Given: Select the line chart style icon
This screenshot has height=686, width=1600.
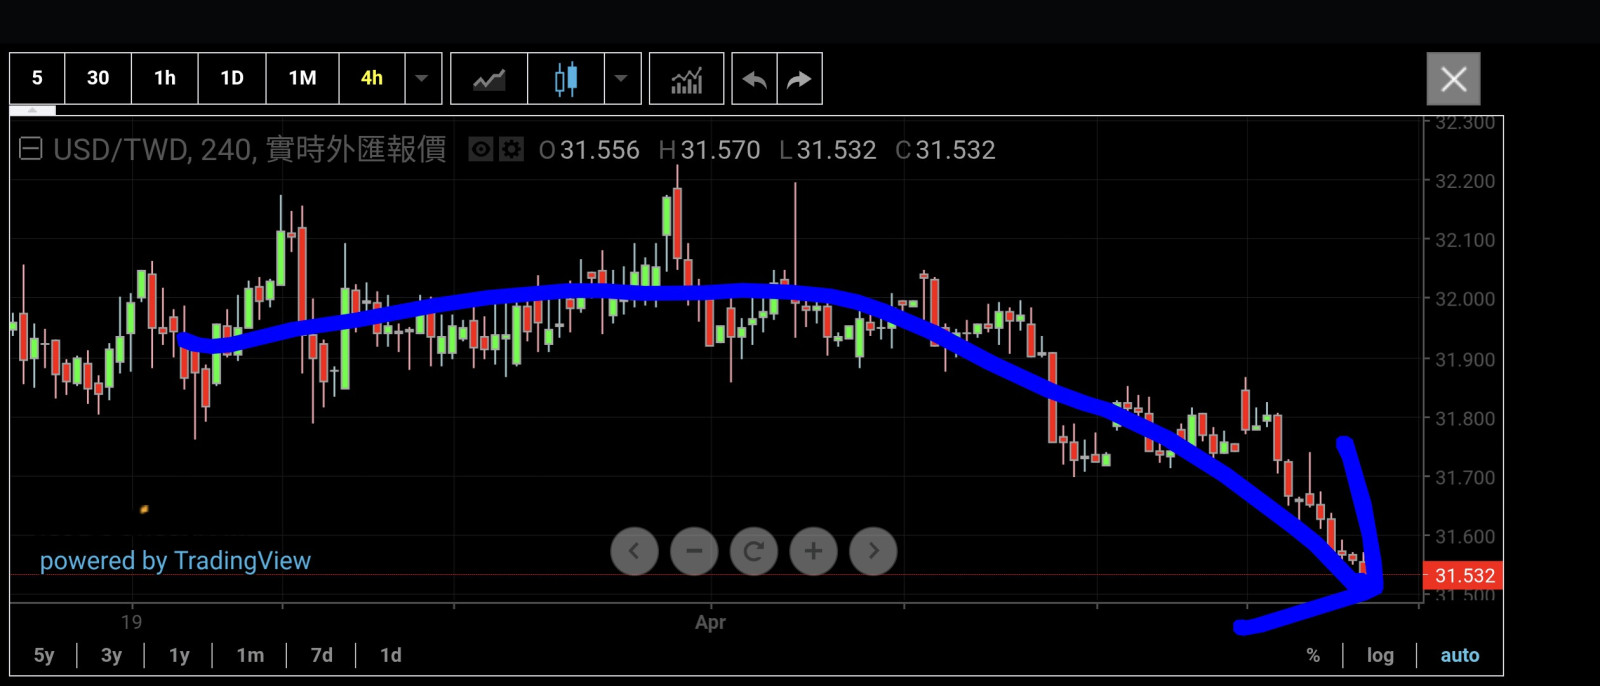Looking at the screenshot, I should pos(489,79).
